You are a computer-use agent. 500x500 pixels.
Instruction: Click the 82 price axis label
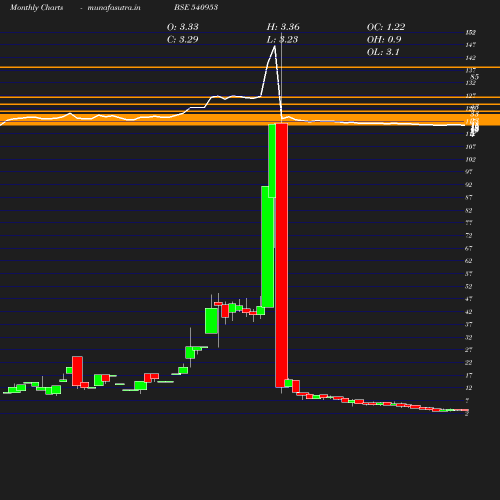[469, 210]
